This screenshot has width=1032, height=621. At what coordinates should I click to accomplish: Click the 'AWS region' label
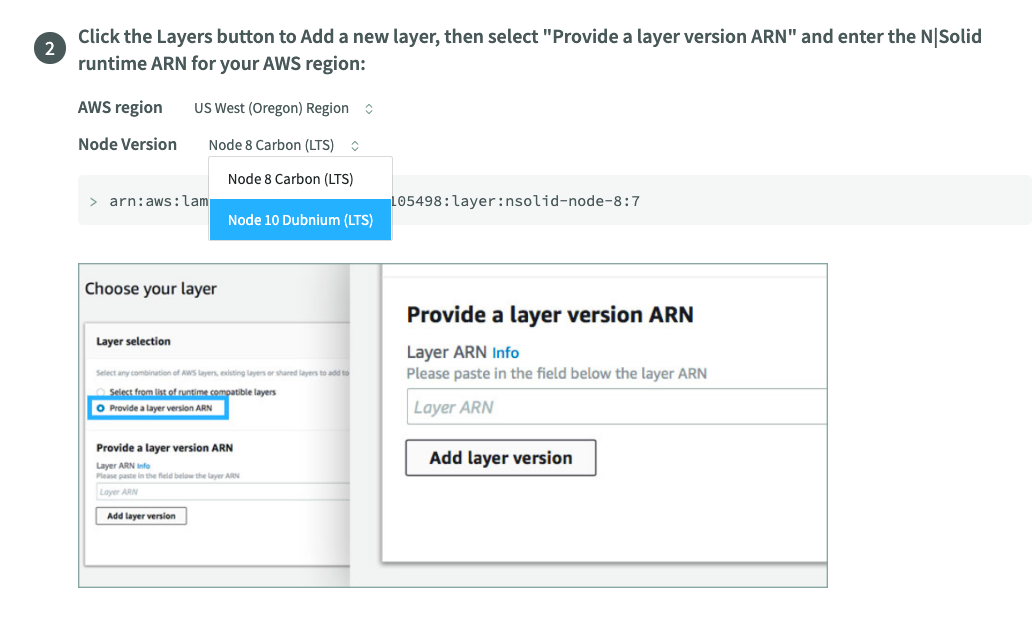coord(120,107)
